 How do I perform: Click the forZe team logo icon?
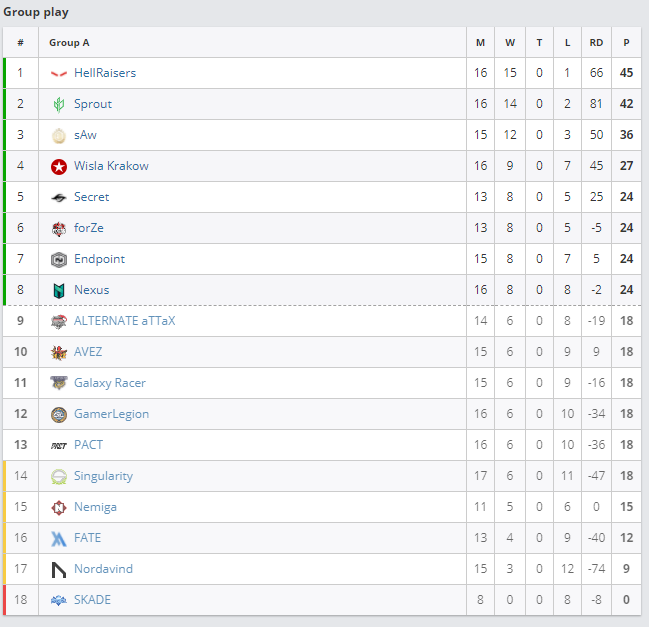pyautogui.click(x=59, y=228)
